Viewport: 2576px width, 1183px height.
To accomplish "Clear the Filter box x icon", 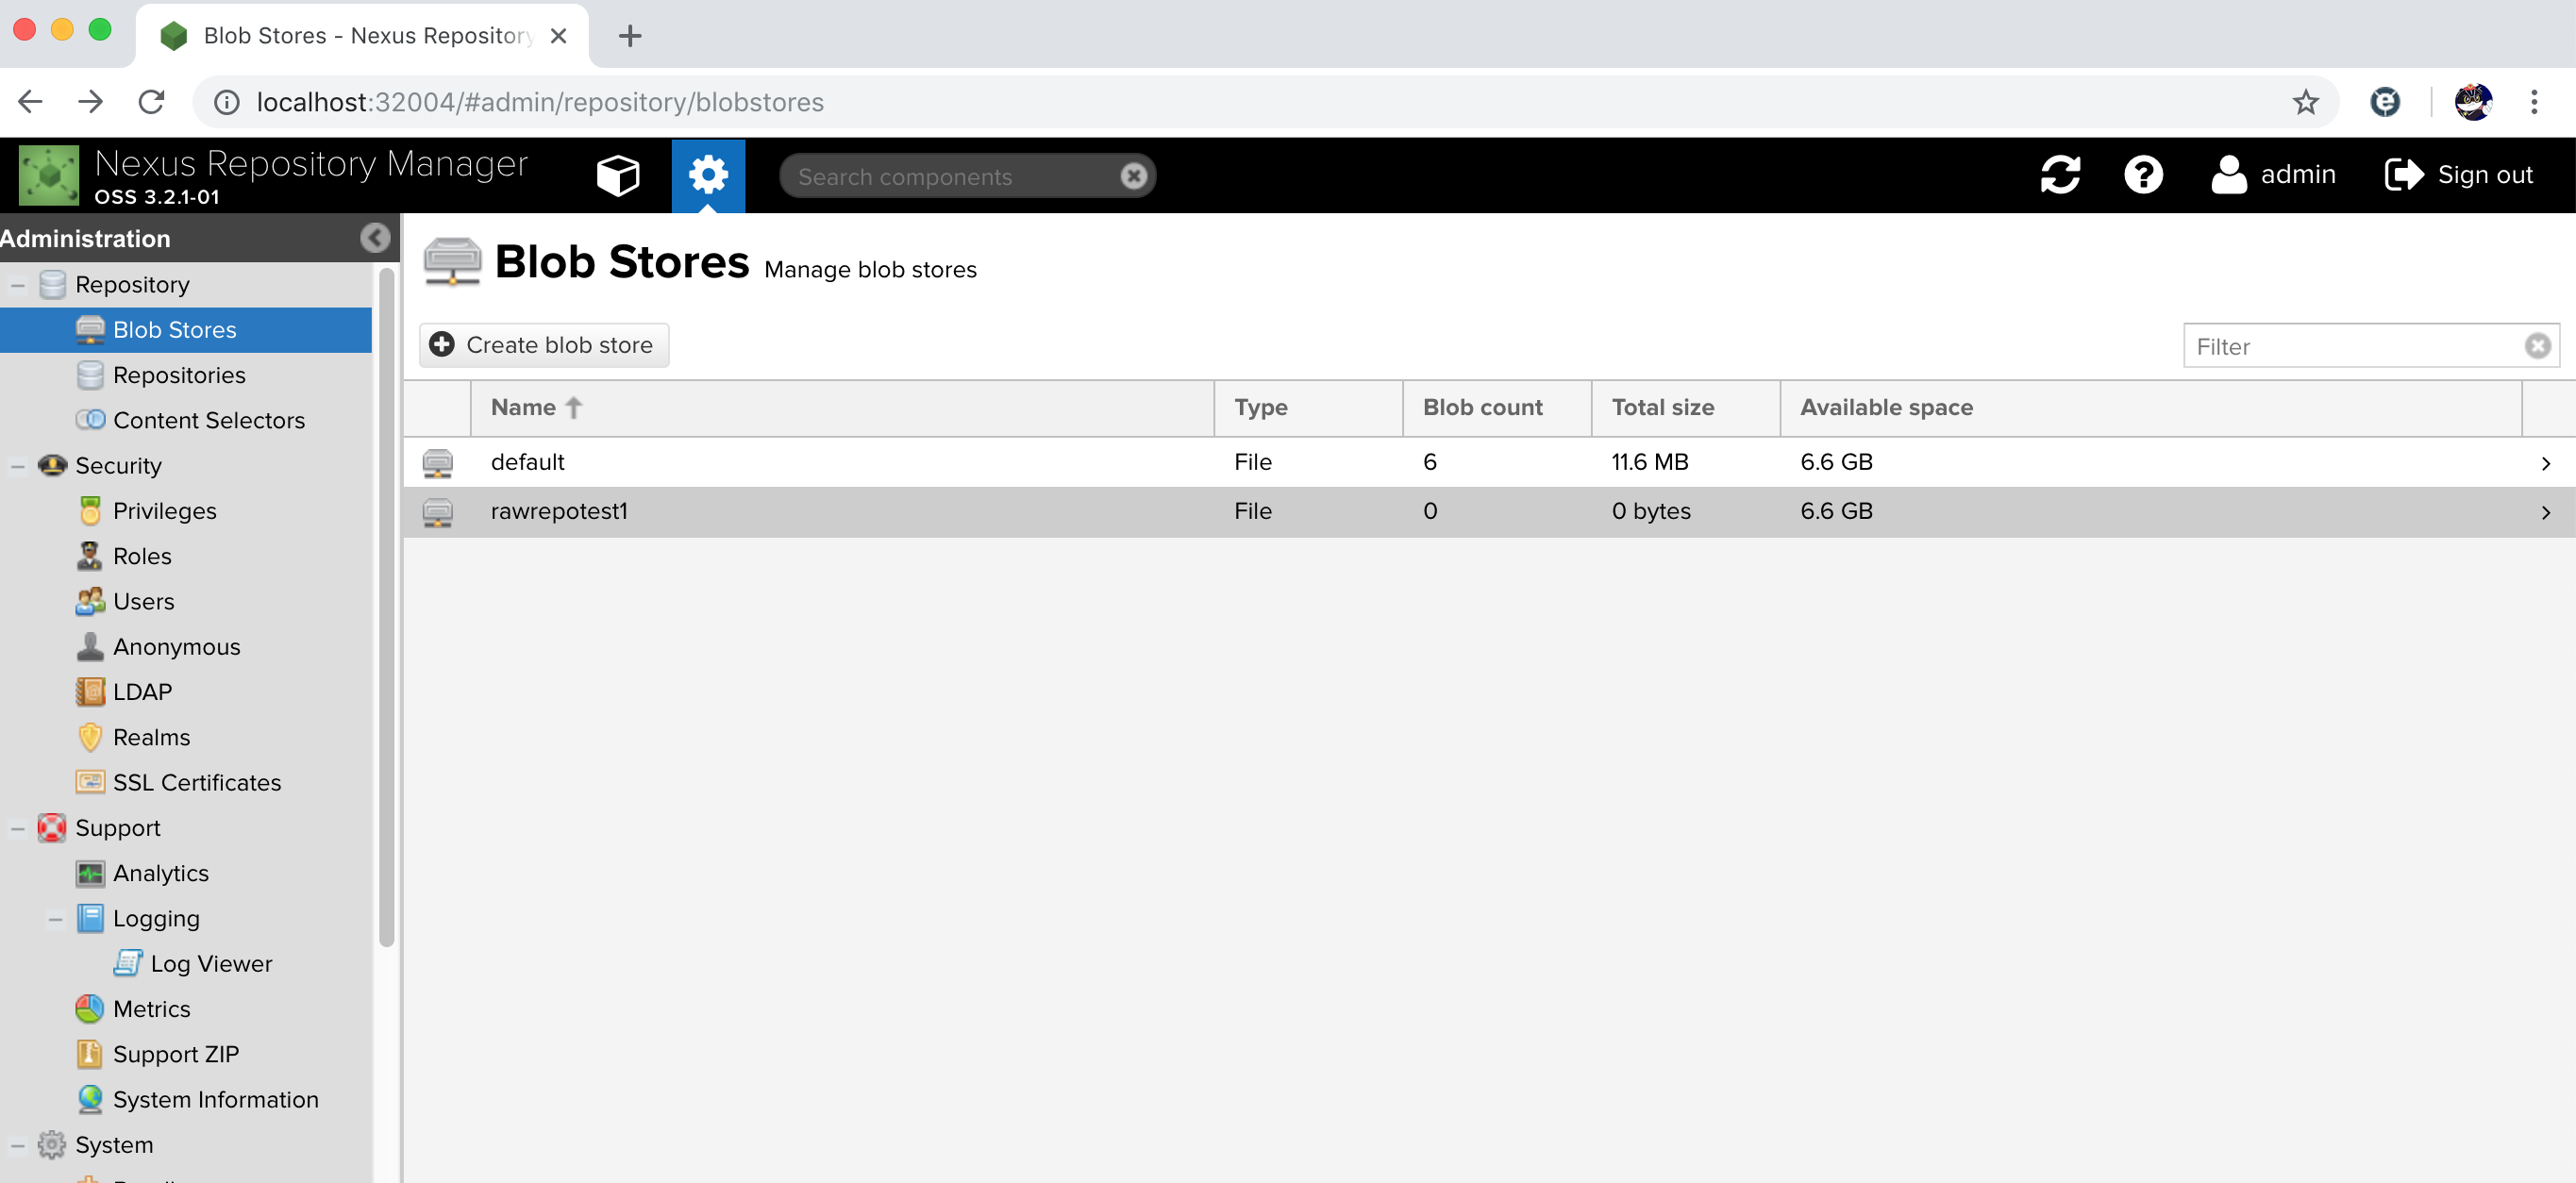I will (x=2537, y=346).
